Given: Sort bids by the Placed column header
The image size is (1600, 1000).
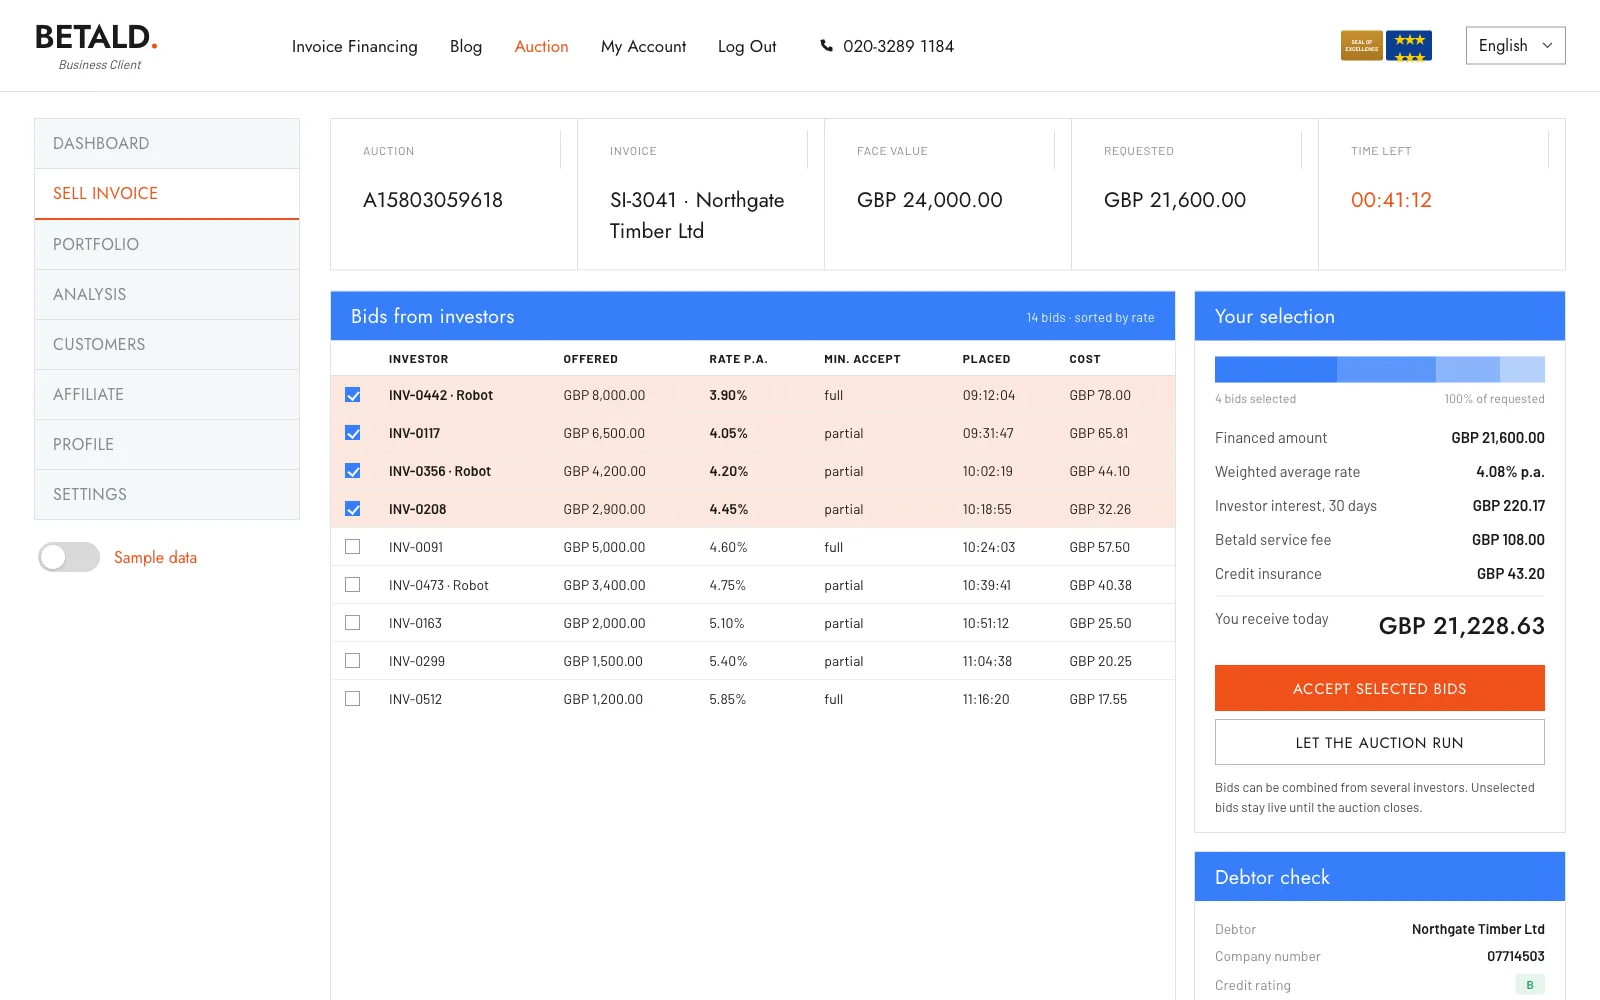Looking at the screenshot, I should [x=986, y=359].
